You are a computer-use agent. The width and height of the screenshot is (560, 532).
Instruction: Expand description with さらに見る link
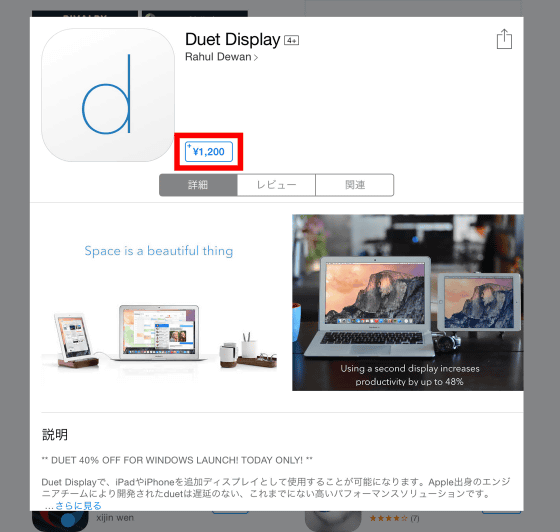78,506
